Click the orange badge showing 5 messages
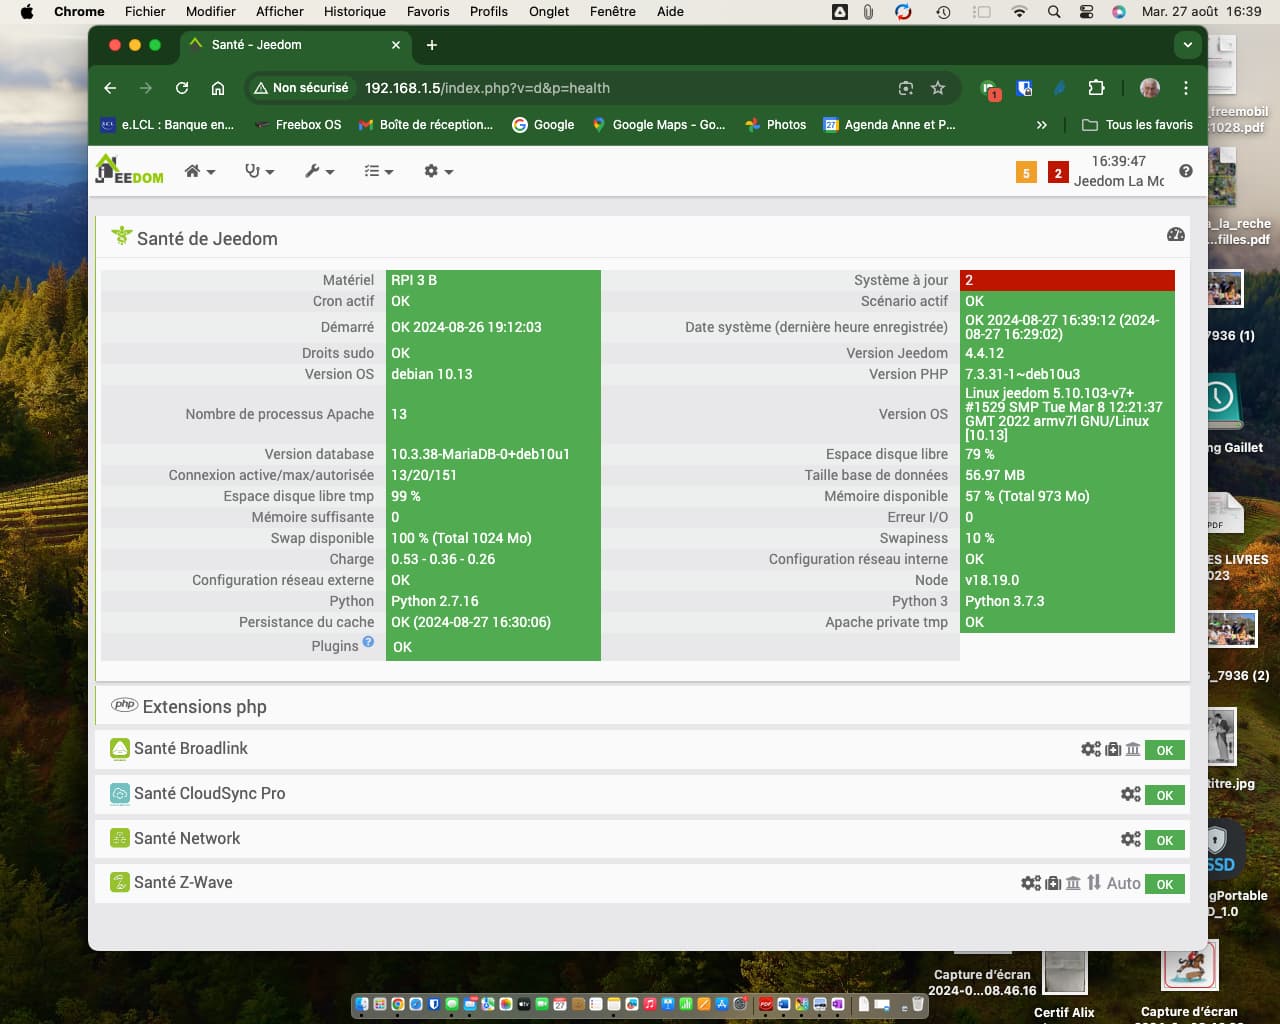Image resolution: width=1280 pixels, height=1024 pixels. coord(1026,173)
